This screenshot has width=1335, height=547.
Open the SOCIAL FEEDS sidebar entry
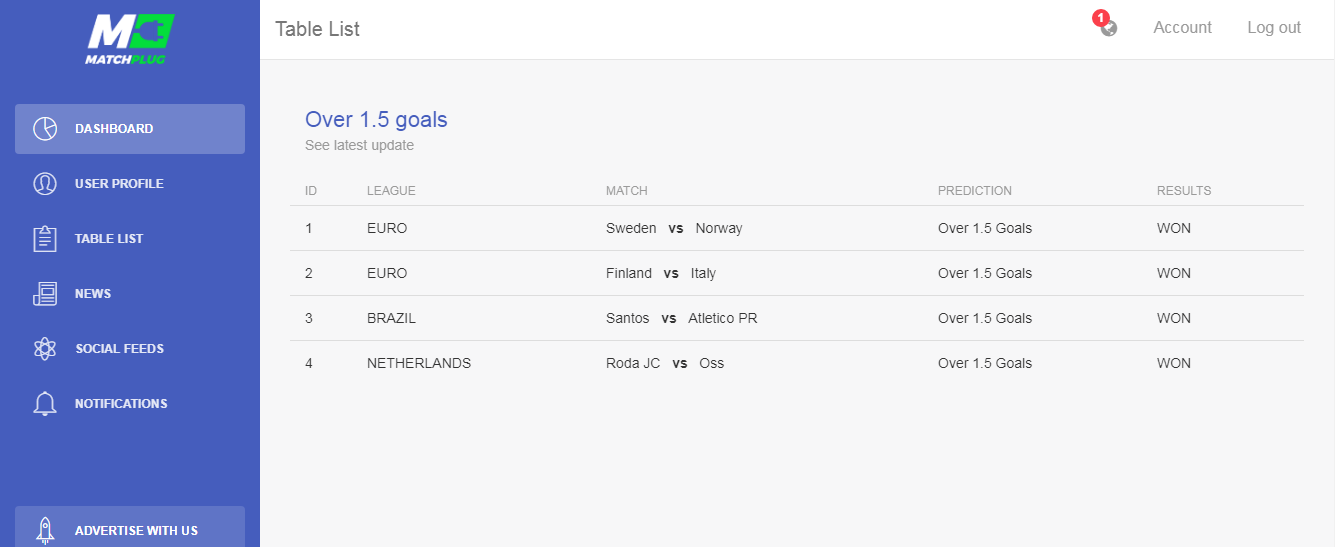coord(130,349)
